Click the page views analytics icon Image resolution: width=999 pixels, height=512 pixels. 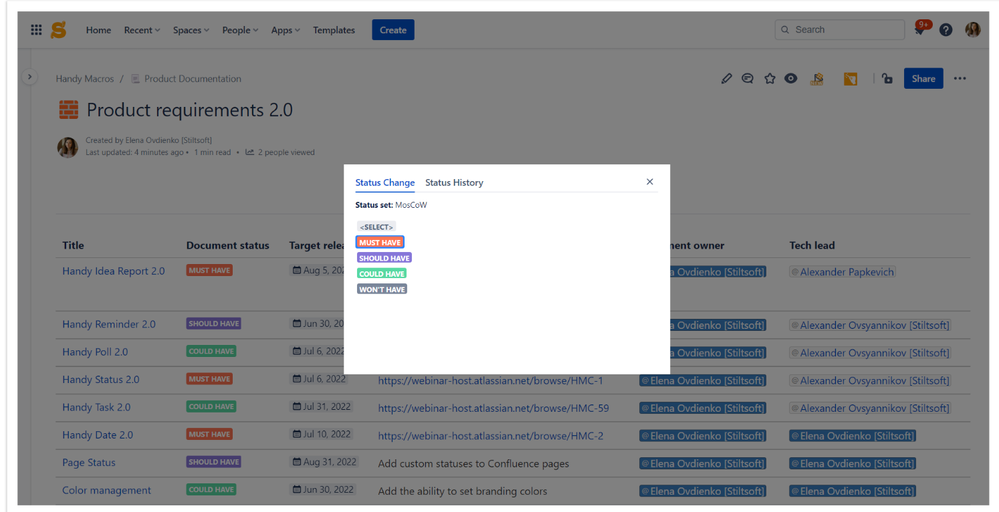[250, 152]
